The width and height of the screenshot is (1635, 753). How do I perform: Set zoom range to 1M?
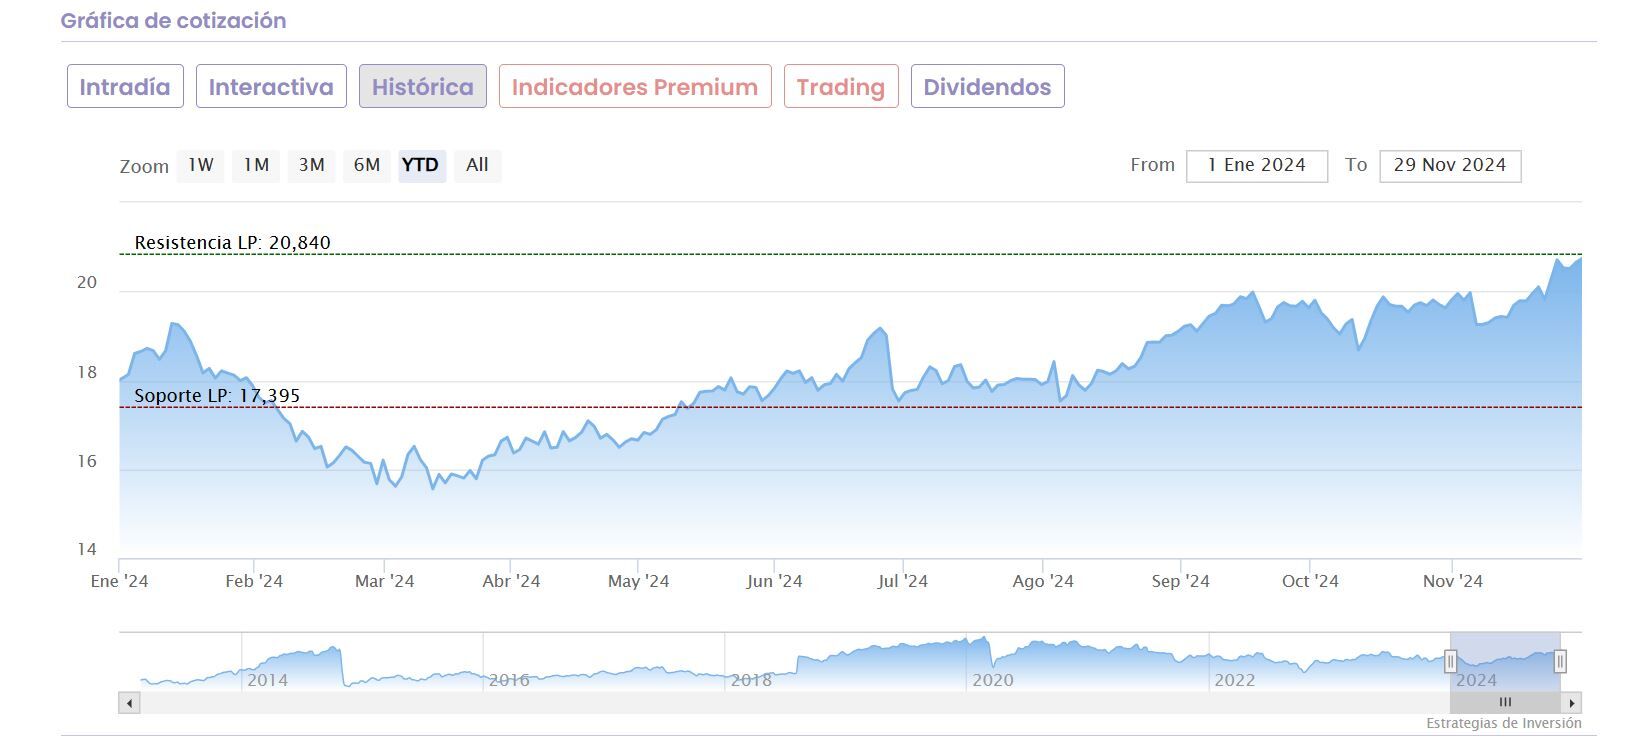pyautogui.click(x=257, y=165)
